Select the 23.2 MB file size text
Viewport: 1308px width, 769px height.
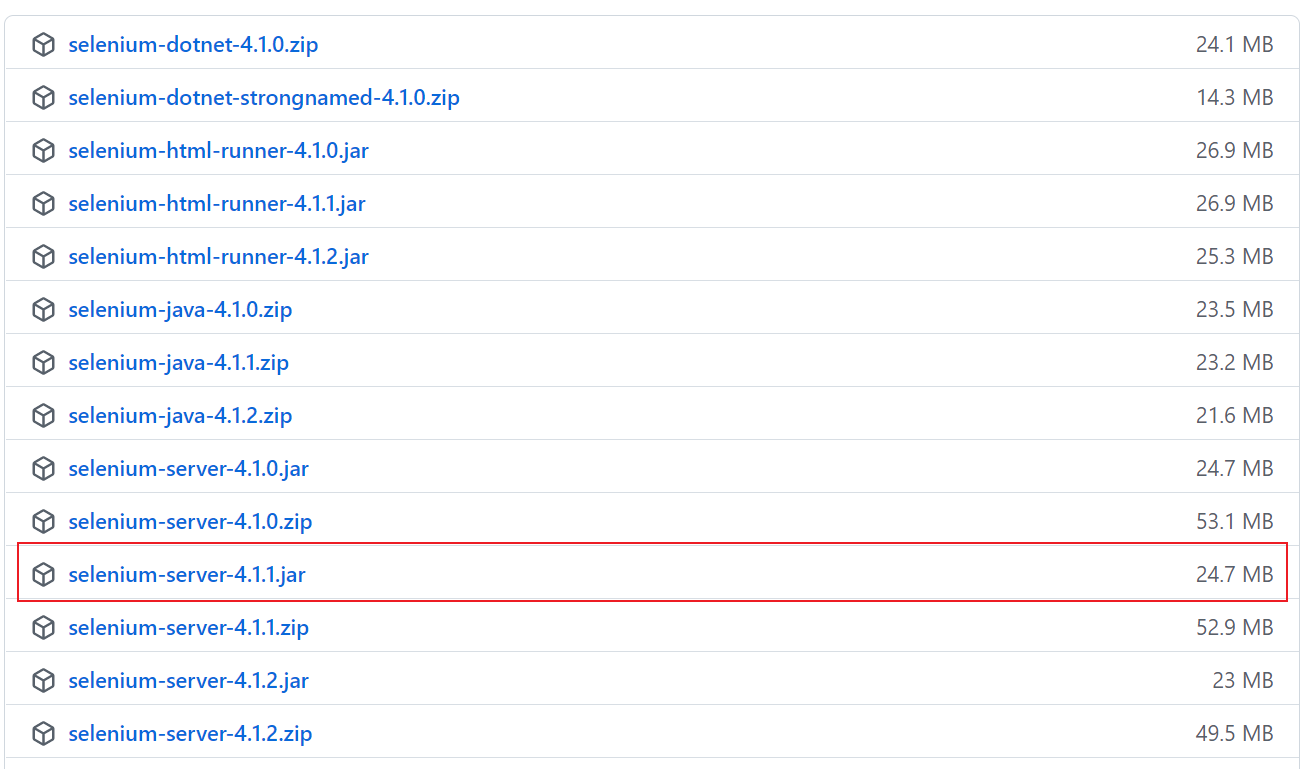coord(1234,363)
